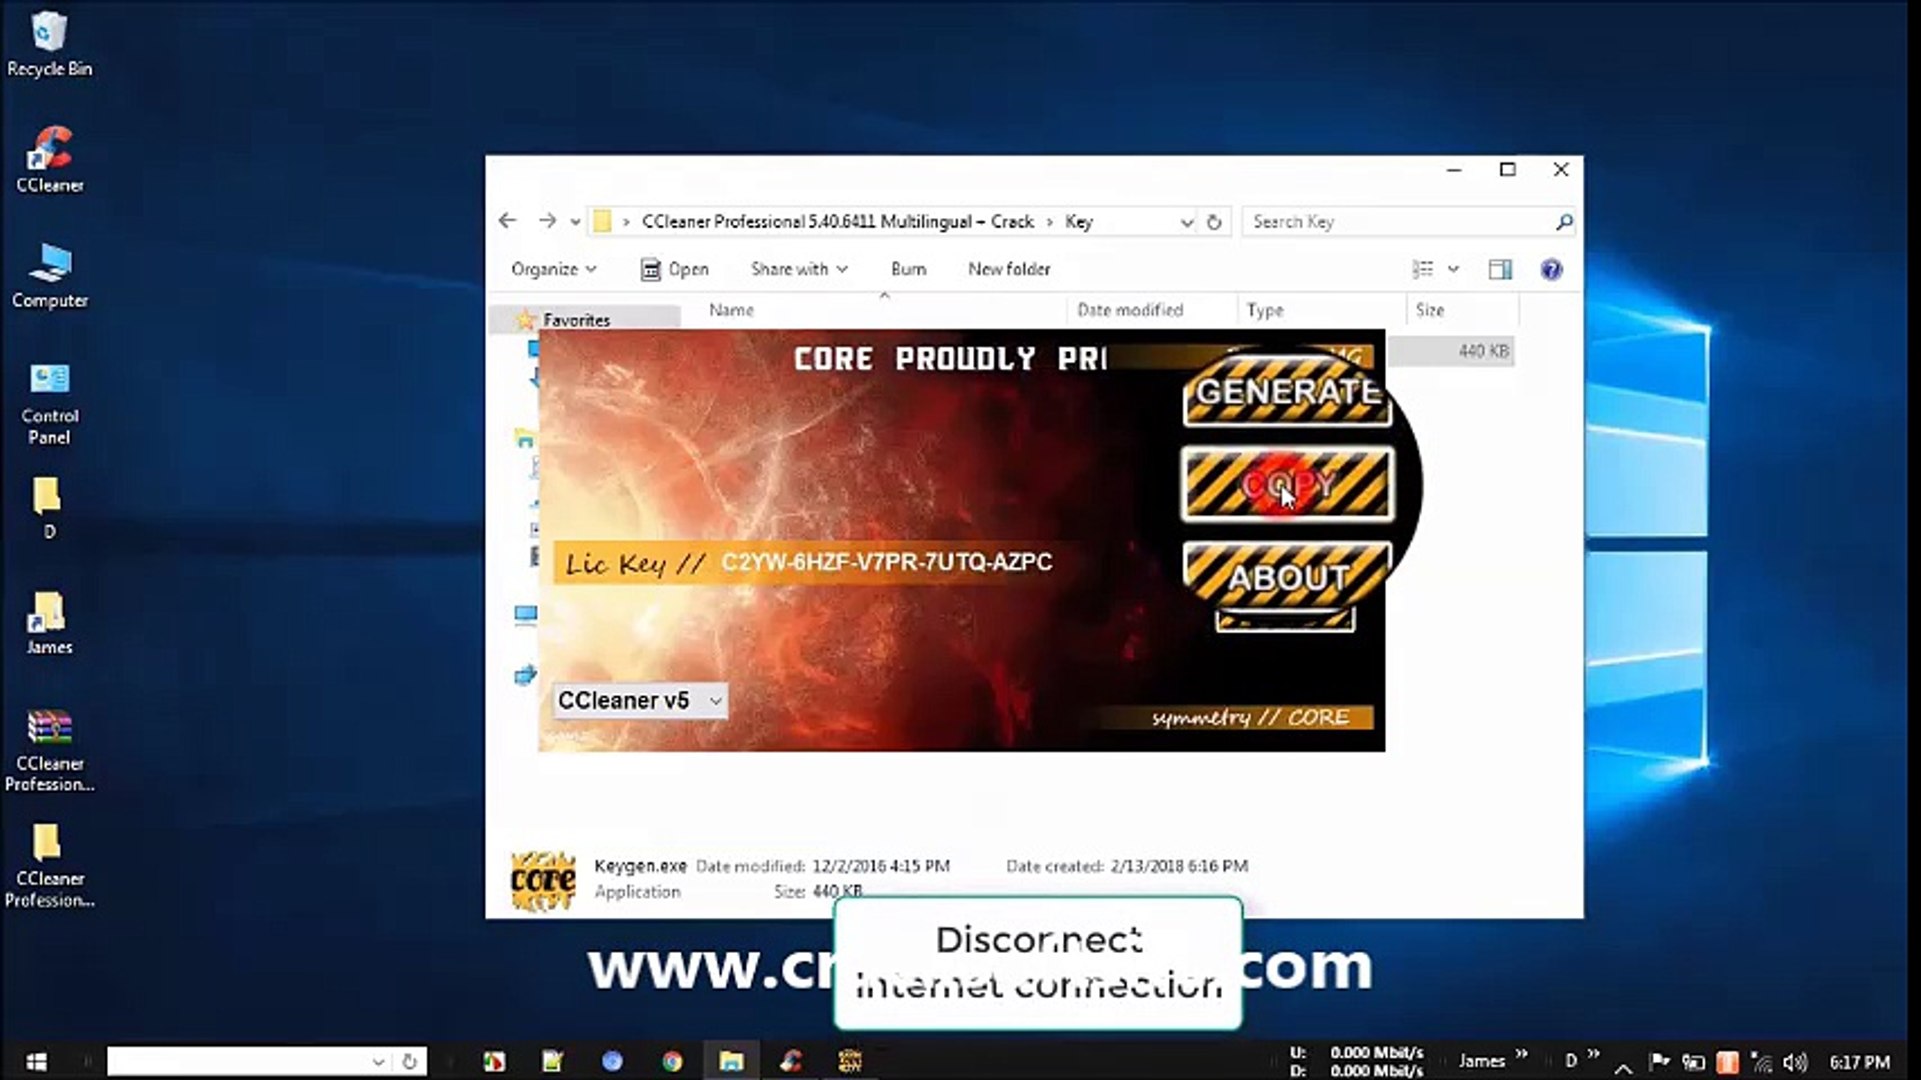Click the ABOUT button in keygen
This screenshot has width=1921, height=1080.
(x=1287, y=577)
